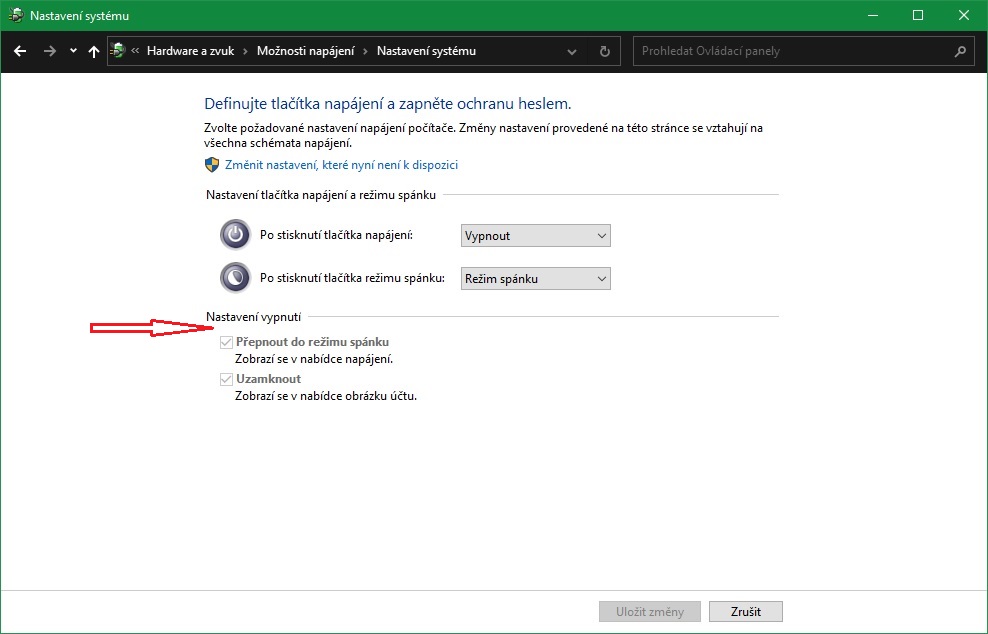The width and height of the screenshot is (988, 634).
Task: Click the control panel icon in address bar
Action: point(119,51)
